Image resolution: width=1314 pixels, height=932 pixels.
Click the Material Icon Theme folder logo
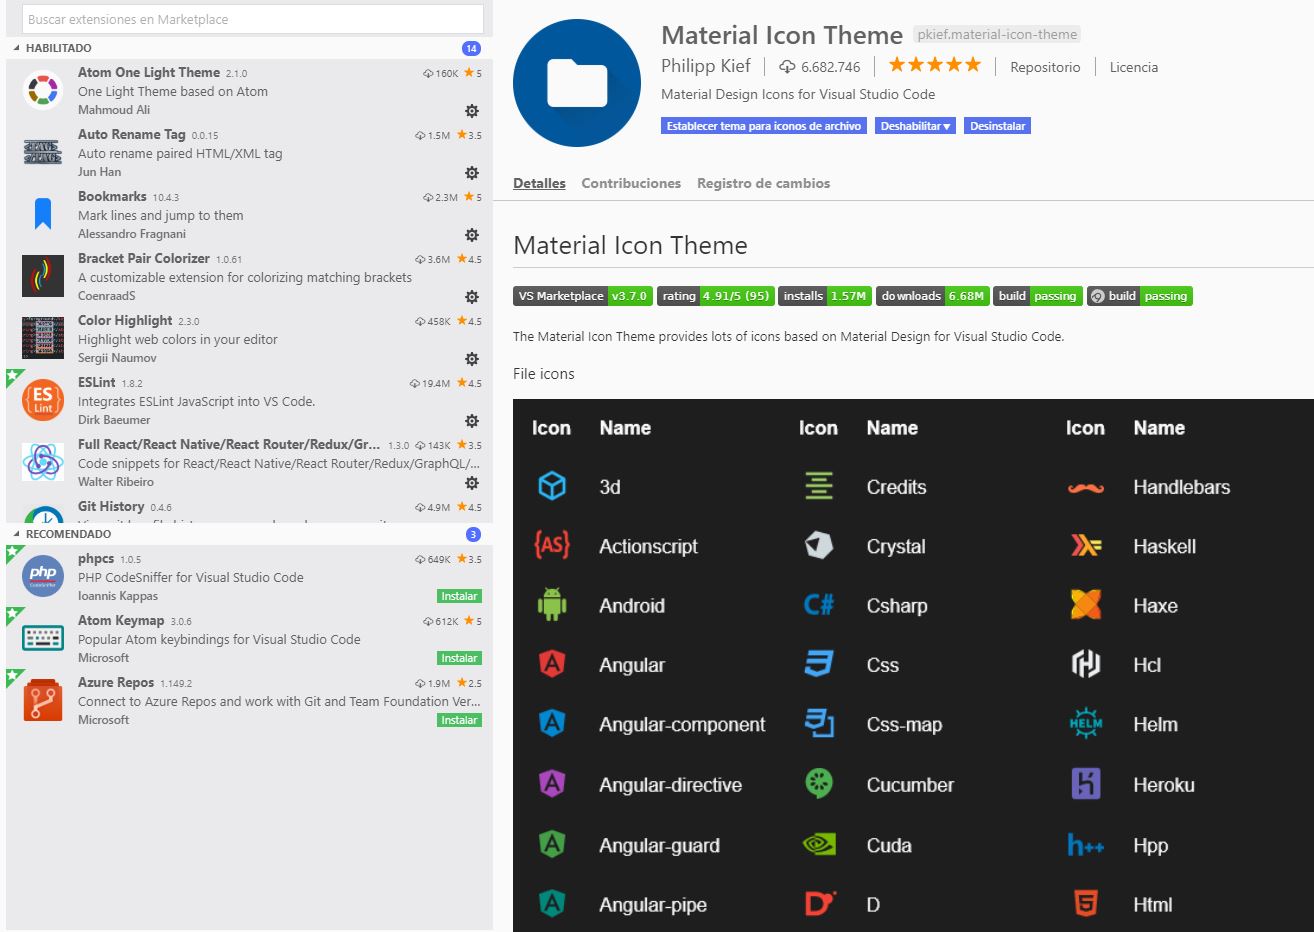[577, 81]
